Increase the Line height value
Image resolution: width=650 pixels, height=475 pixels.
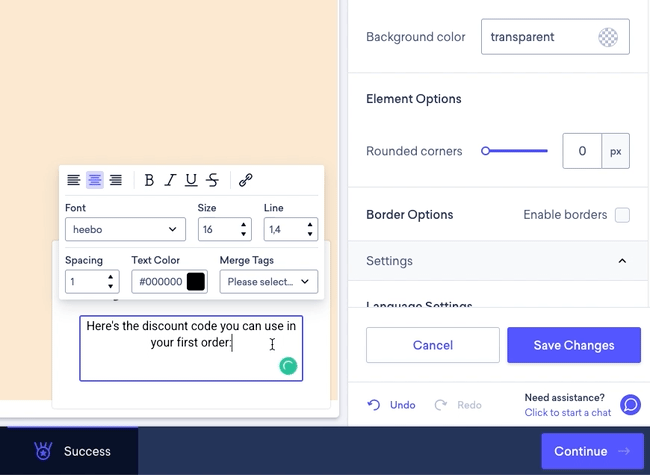click(310, 225)
